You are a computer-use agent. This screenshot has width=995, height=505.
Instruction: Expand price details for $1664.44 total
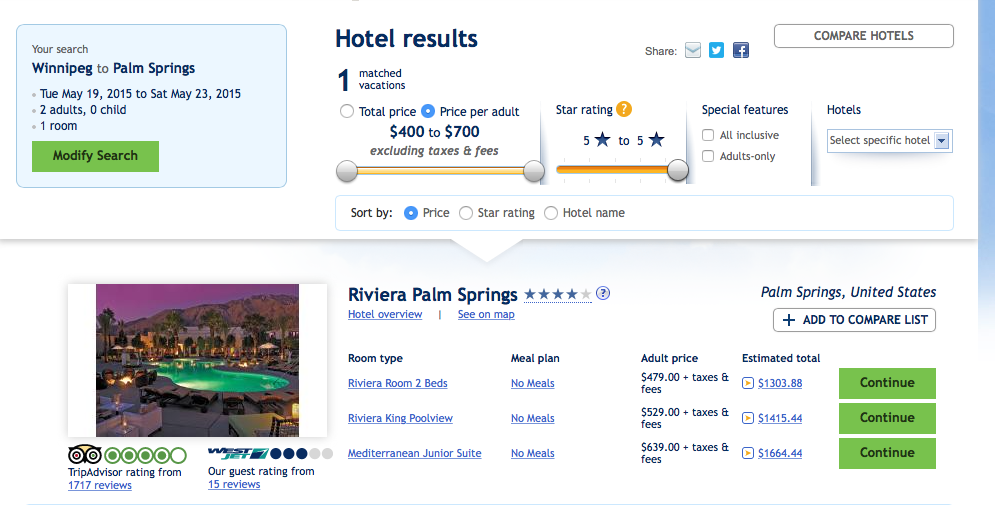748,453
